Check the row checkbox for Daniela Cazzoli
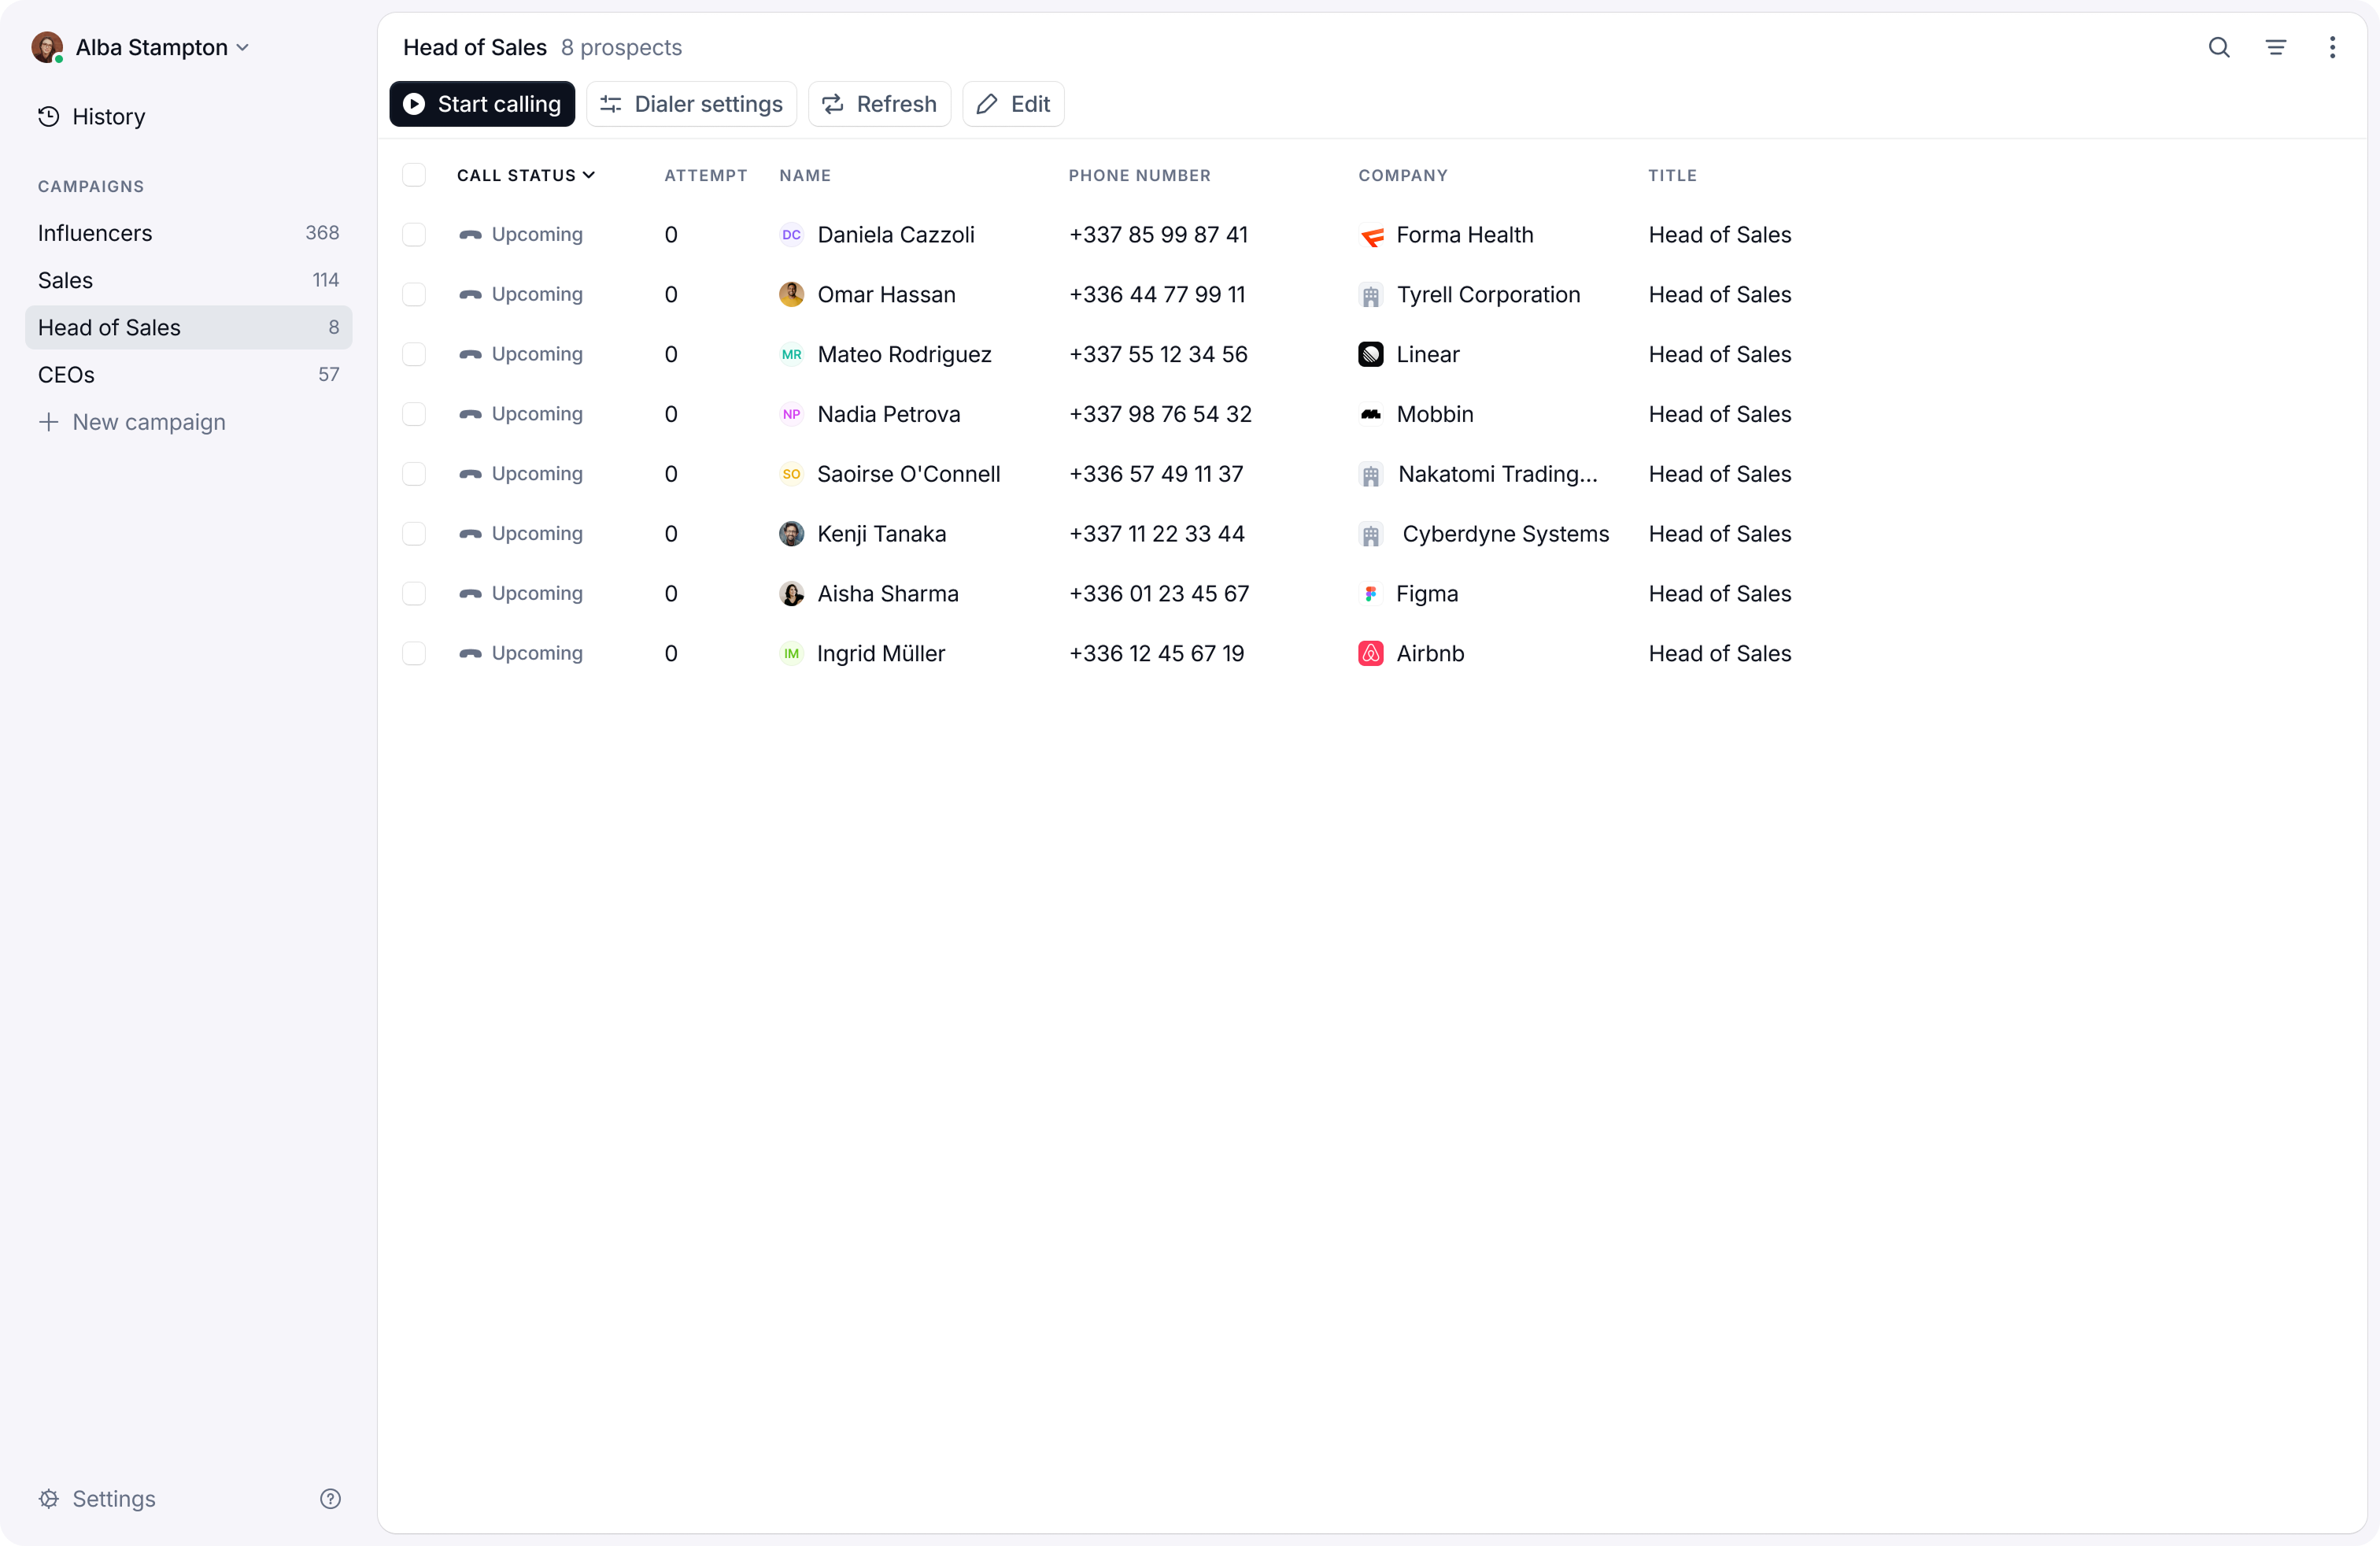Viewport: 2380px width, 1546px height. coord(414,234)
